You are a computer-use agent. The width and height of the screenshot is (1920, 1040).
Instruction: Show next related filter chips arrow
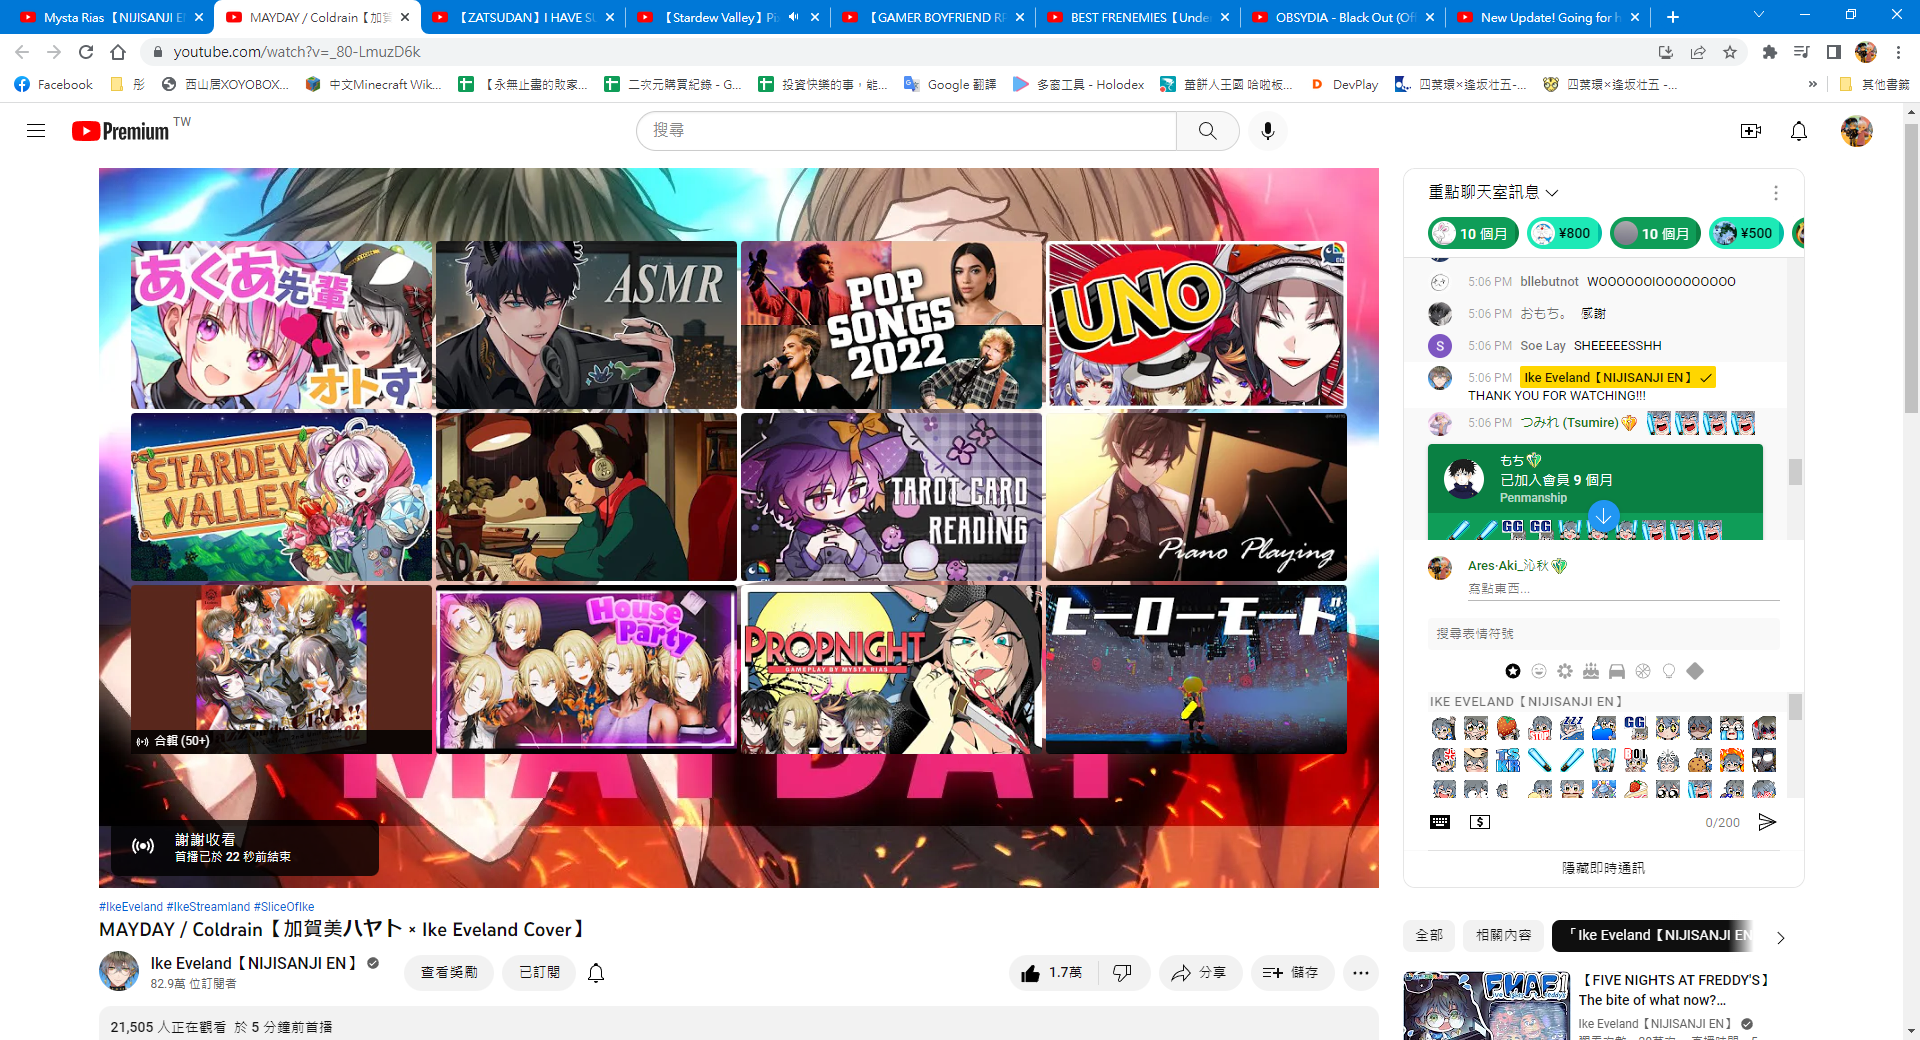click(1780, 937)
